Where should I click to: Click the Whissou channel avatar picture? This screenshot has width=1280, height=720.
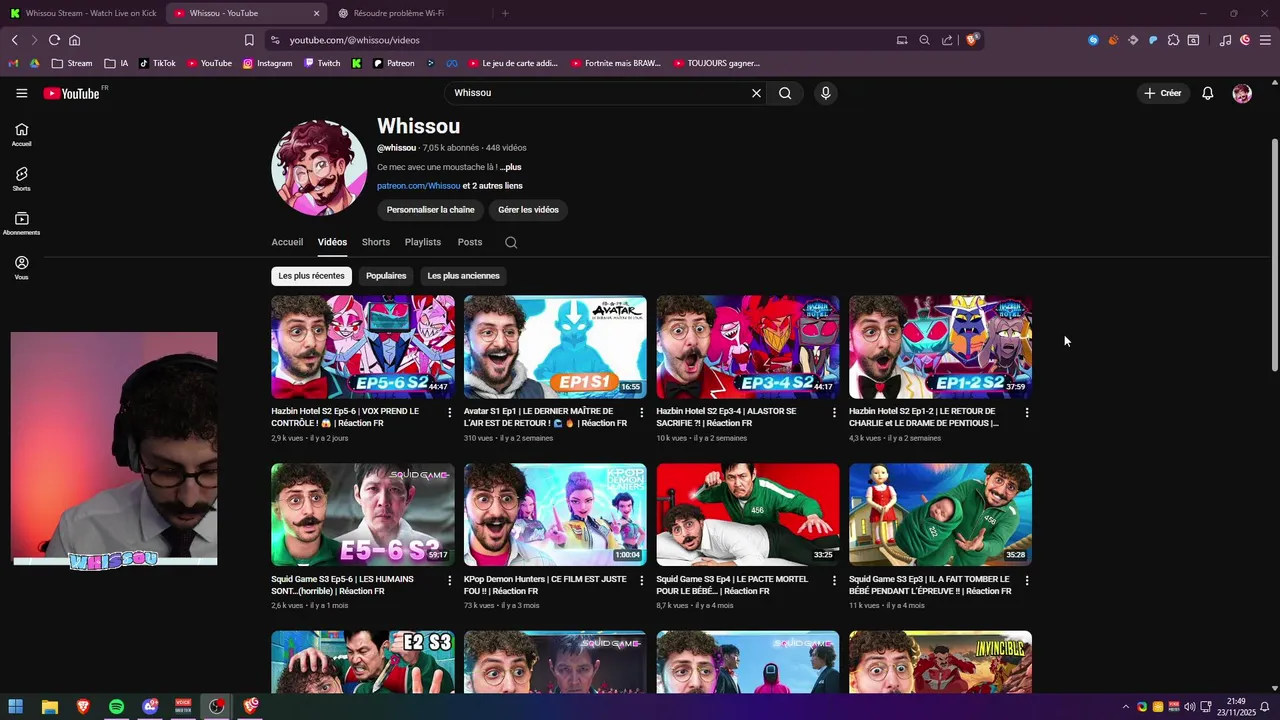coord(319,168)
